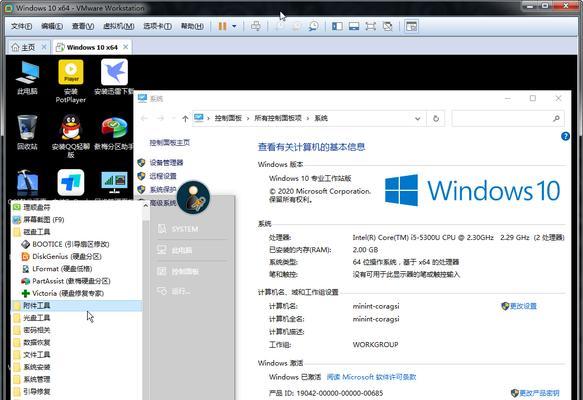Open the snapshot manager clock icon

[314, 26]
